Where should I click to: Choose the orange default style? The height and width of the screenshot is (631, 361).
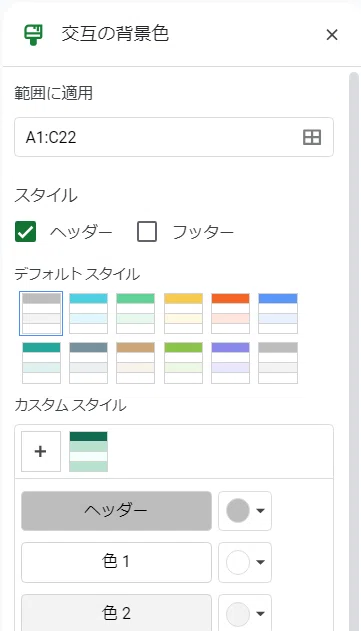(230, 313)
